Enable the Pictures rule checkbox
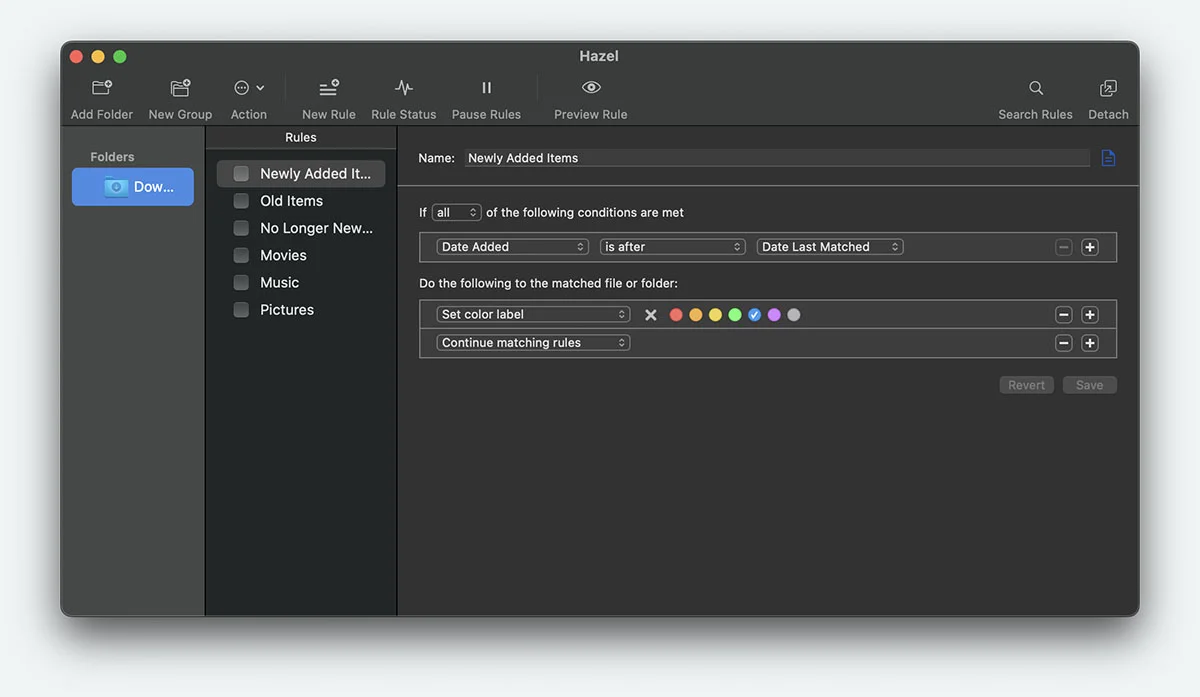The image size is (1200, 697). point(241,310)
